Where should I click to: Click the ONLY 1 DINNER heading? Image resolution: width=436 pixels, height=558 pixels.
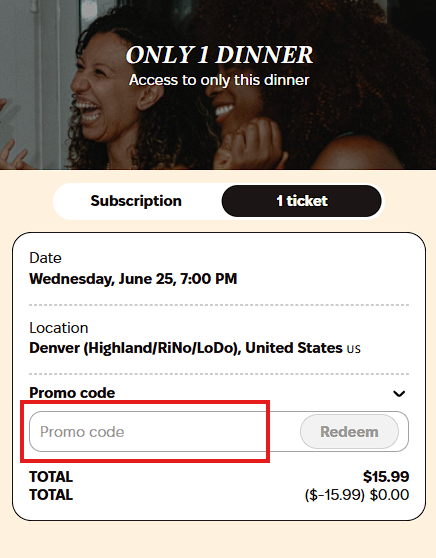point(219,55)
